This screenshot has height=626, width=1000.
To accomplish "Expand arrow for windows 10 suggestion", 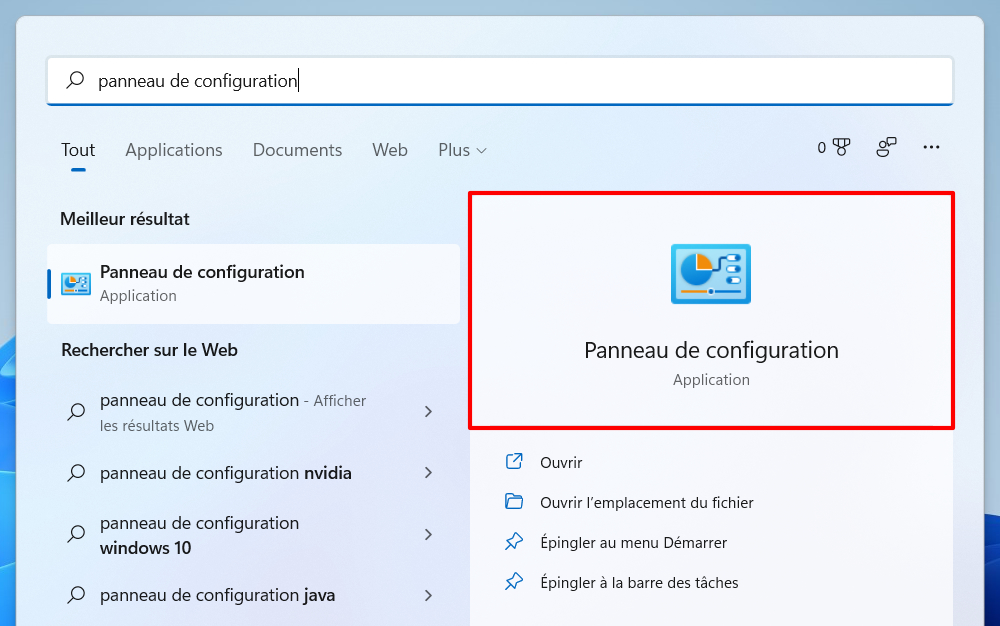I will coord(429,535).
